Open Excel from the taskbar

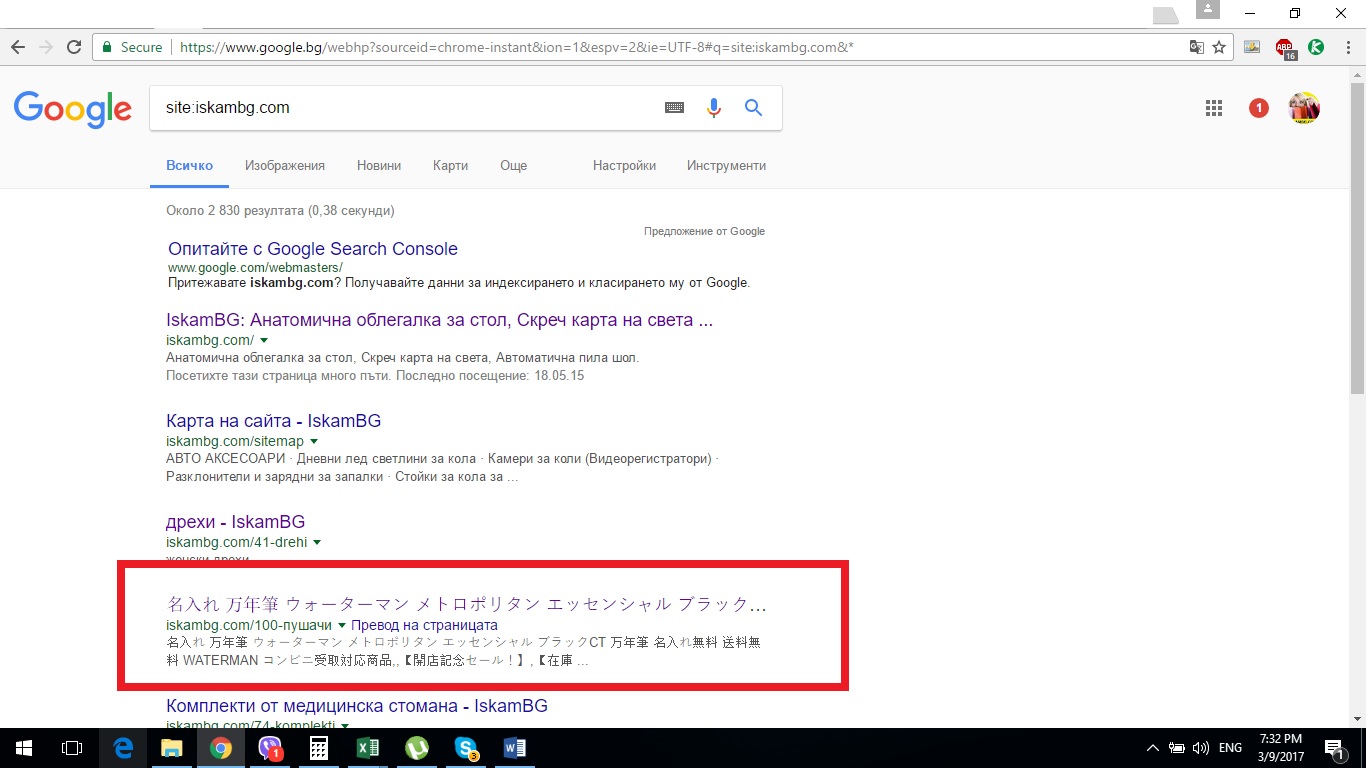(368, 748)
